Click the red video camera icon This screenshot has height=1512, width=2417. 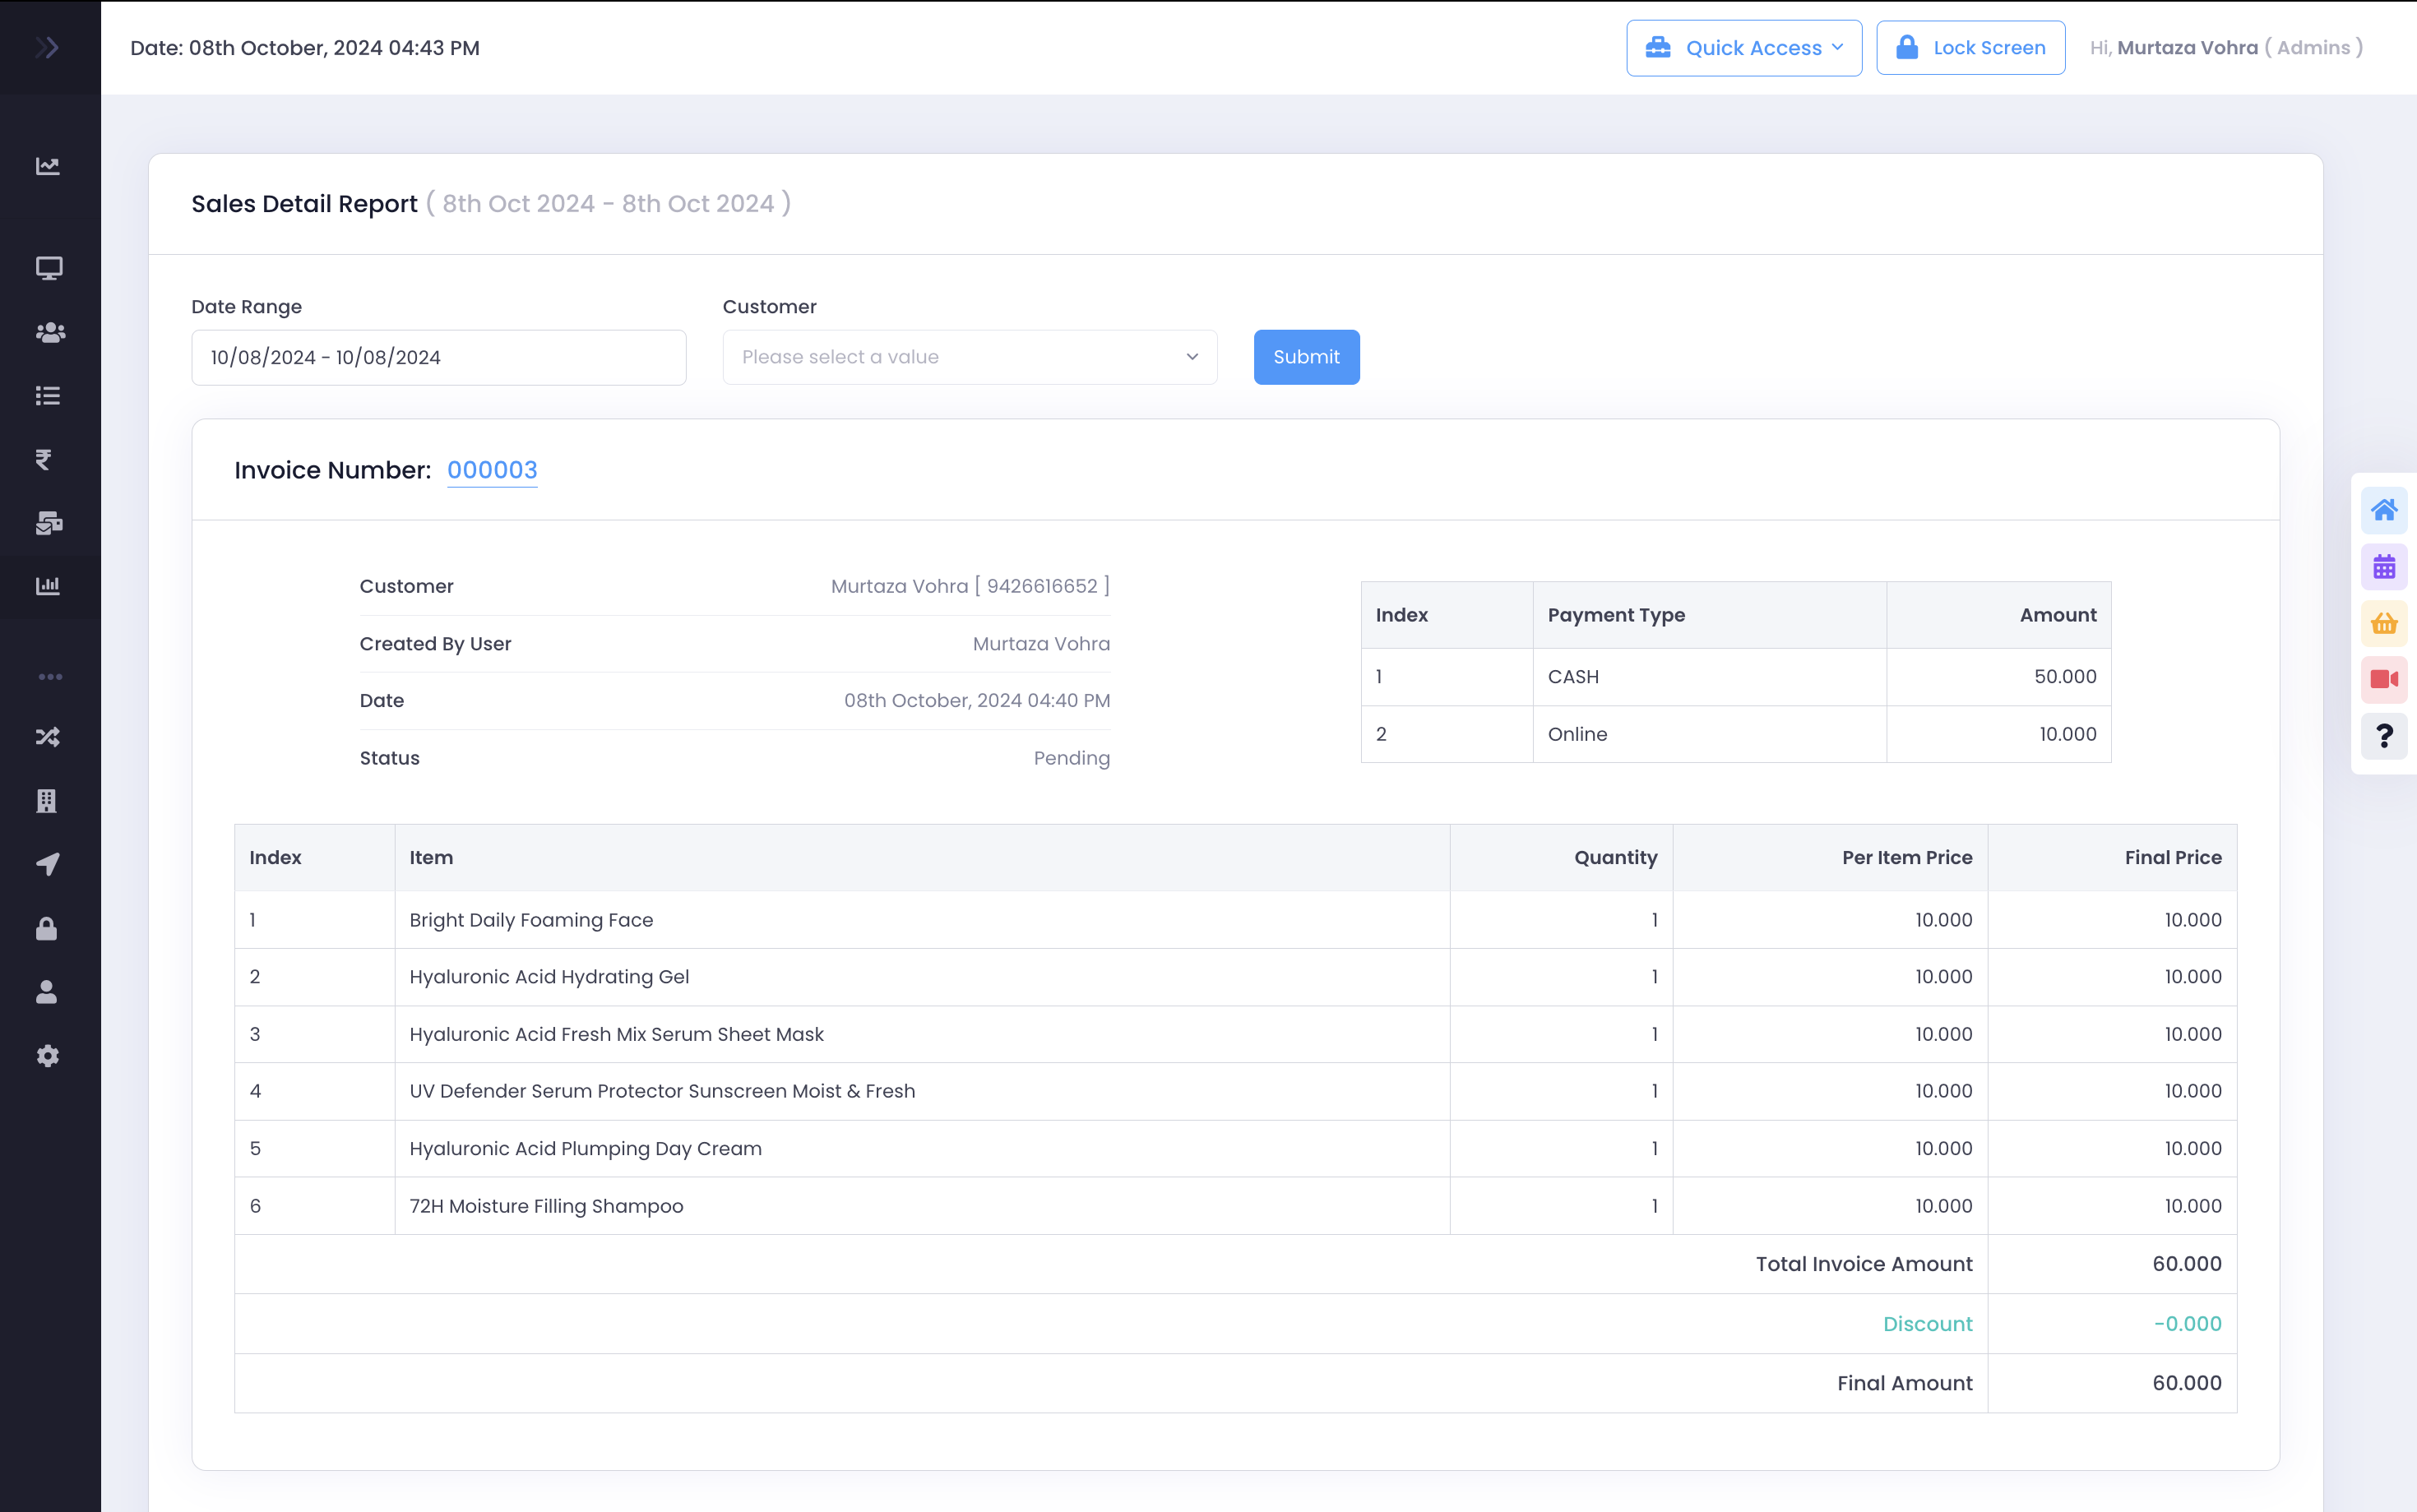point(2384,680)
